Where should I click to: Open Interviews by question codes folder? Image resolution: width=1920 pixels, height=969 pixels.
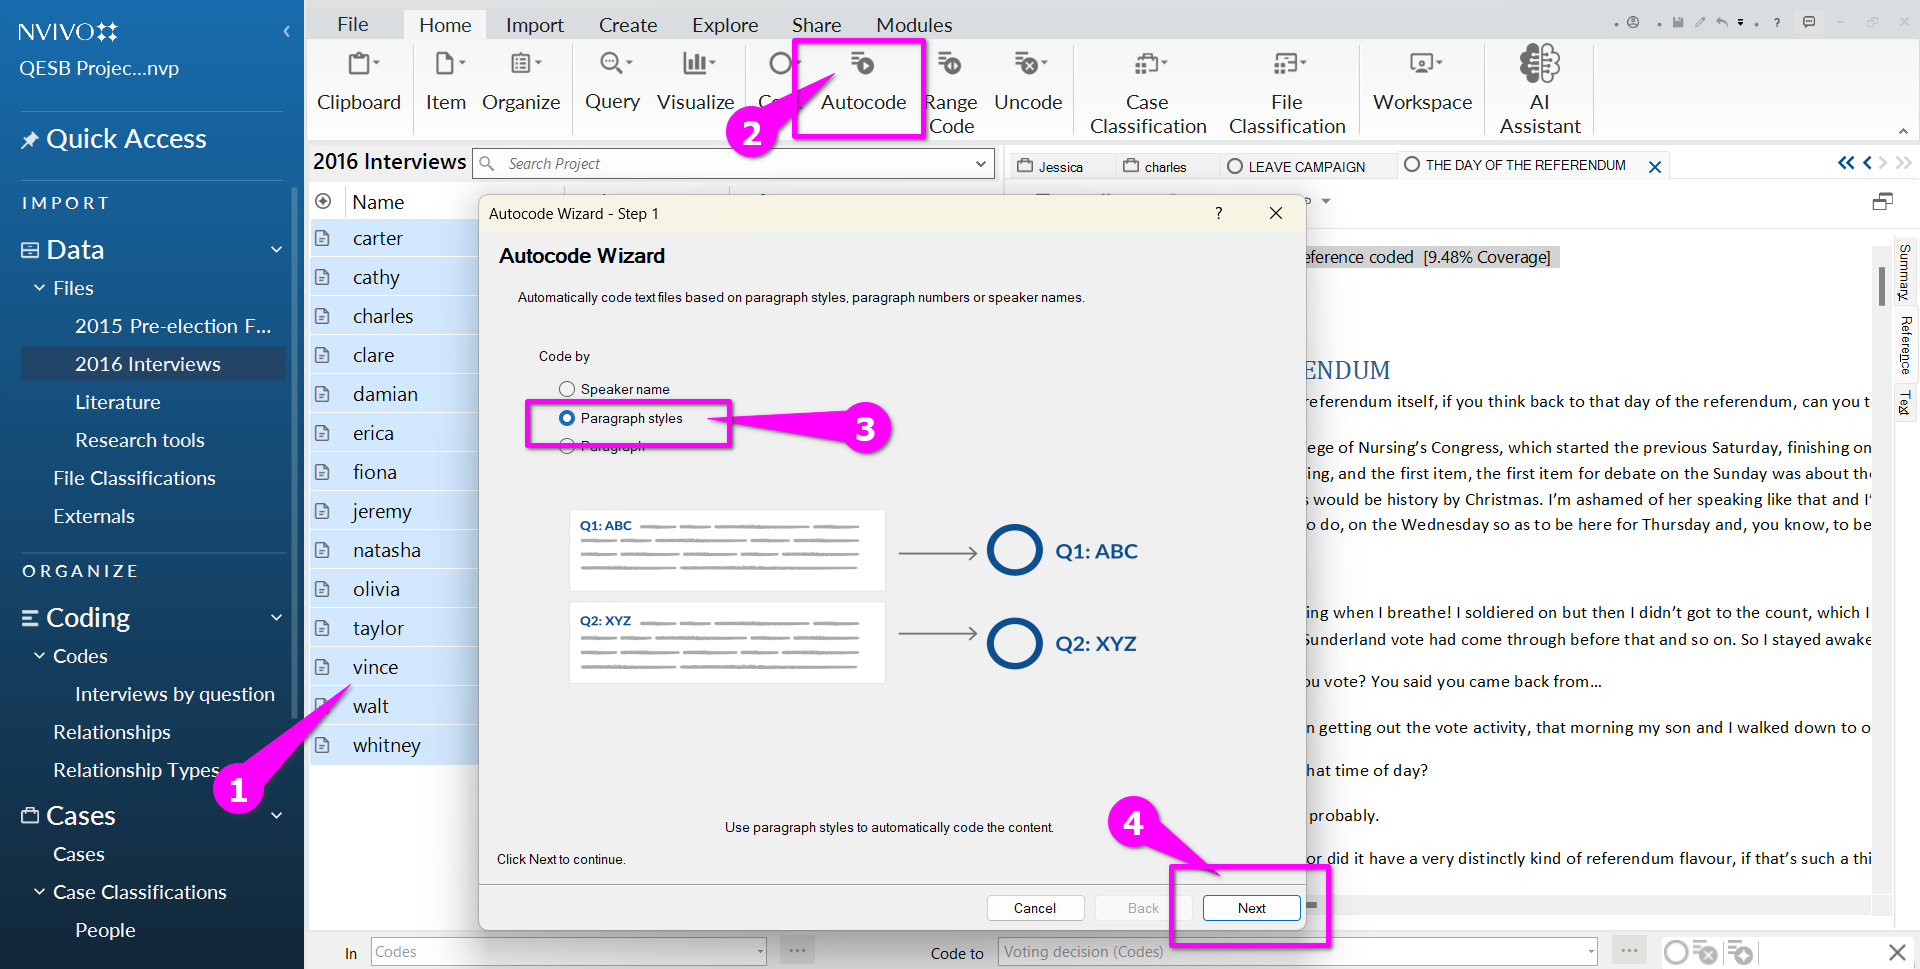(x=174, y=694)
